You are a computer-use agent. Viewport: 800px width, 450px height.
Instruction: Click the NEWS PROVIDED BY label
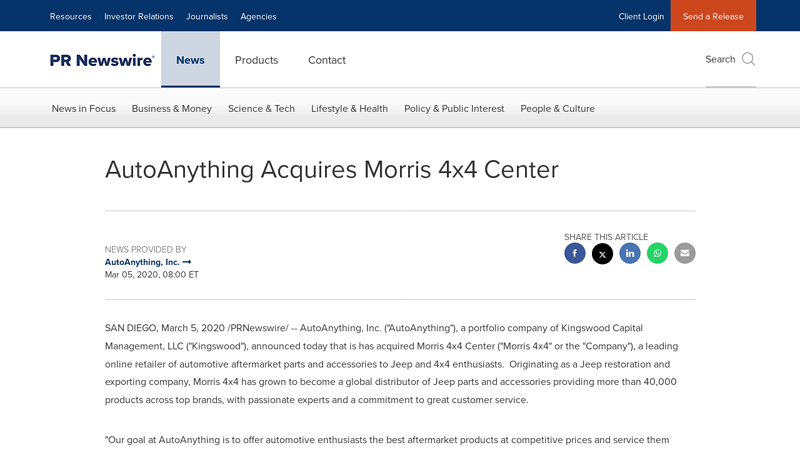pyautogui.click(x=145, y=249)
